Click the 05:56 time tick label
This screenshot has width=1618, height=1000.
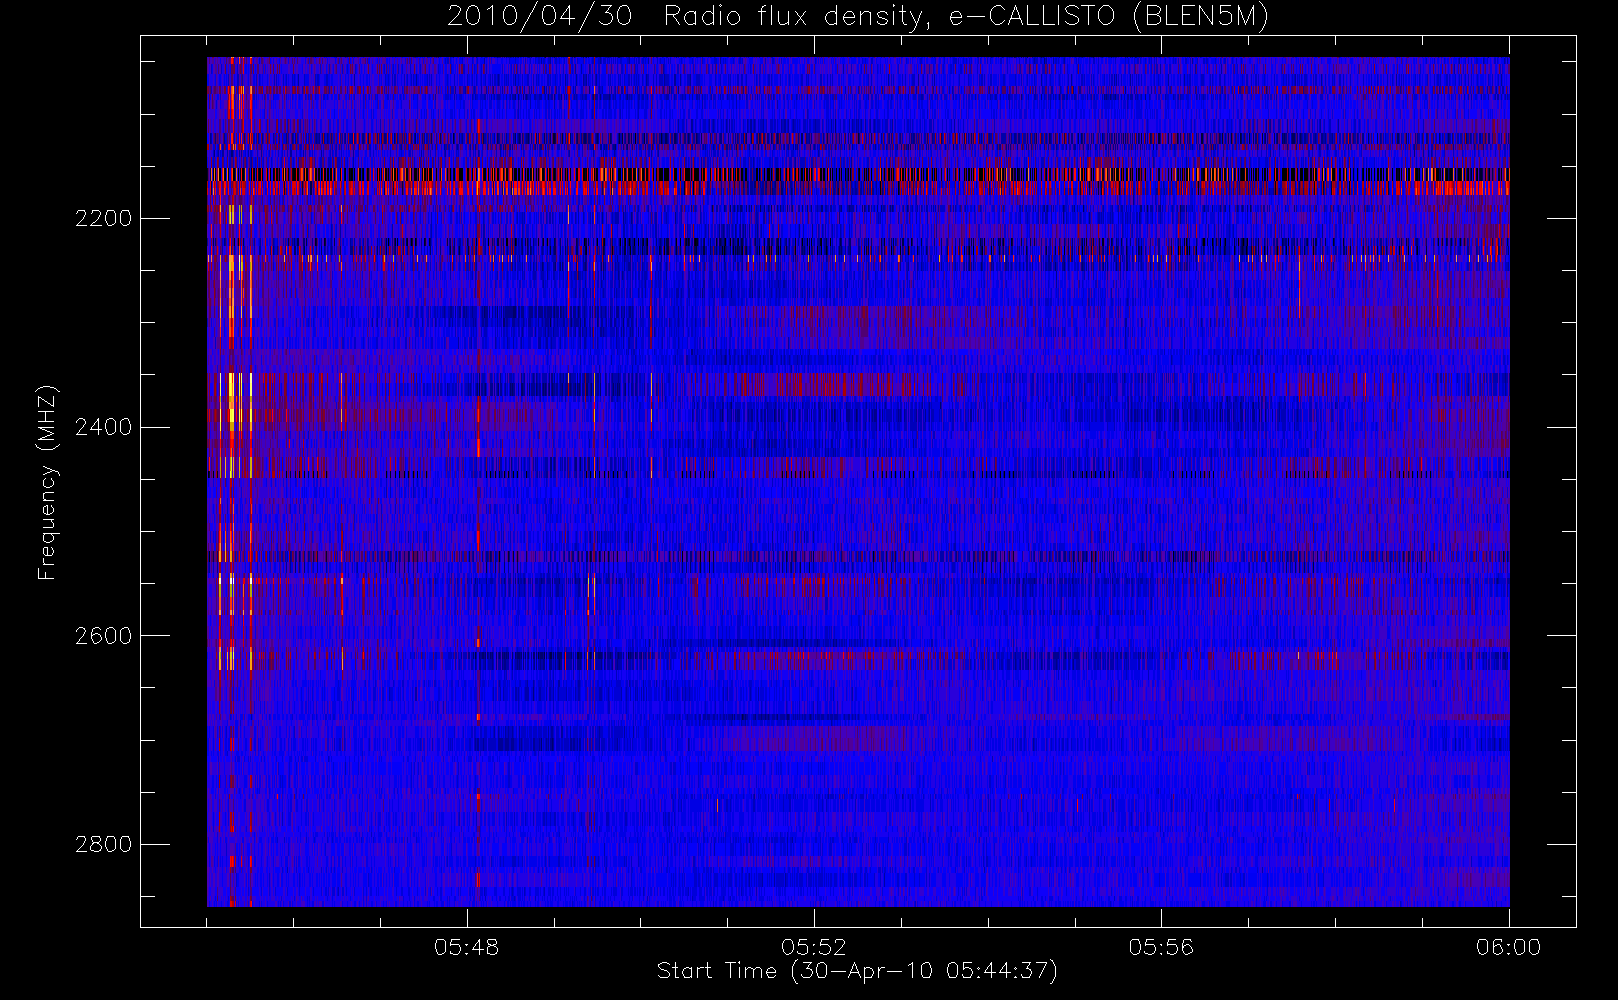(1161, 947)
